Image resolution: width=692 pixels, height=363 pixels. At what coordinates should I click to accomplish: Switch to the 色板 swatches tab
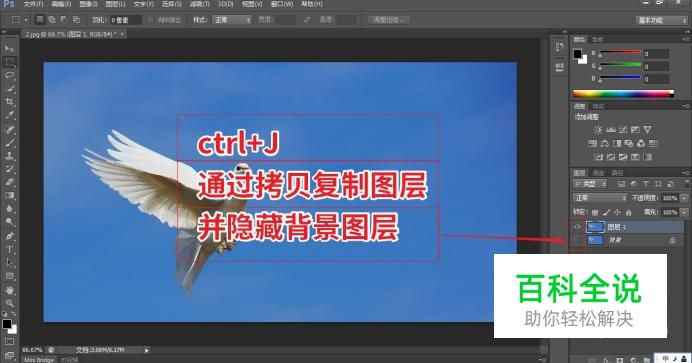click(598, 39)
